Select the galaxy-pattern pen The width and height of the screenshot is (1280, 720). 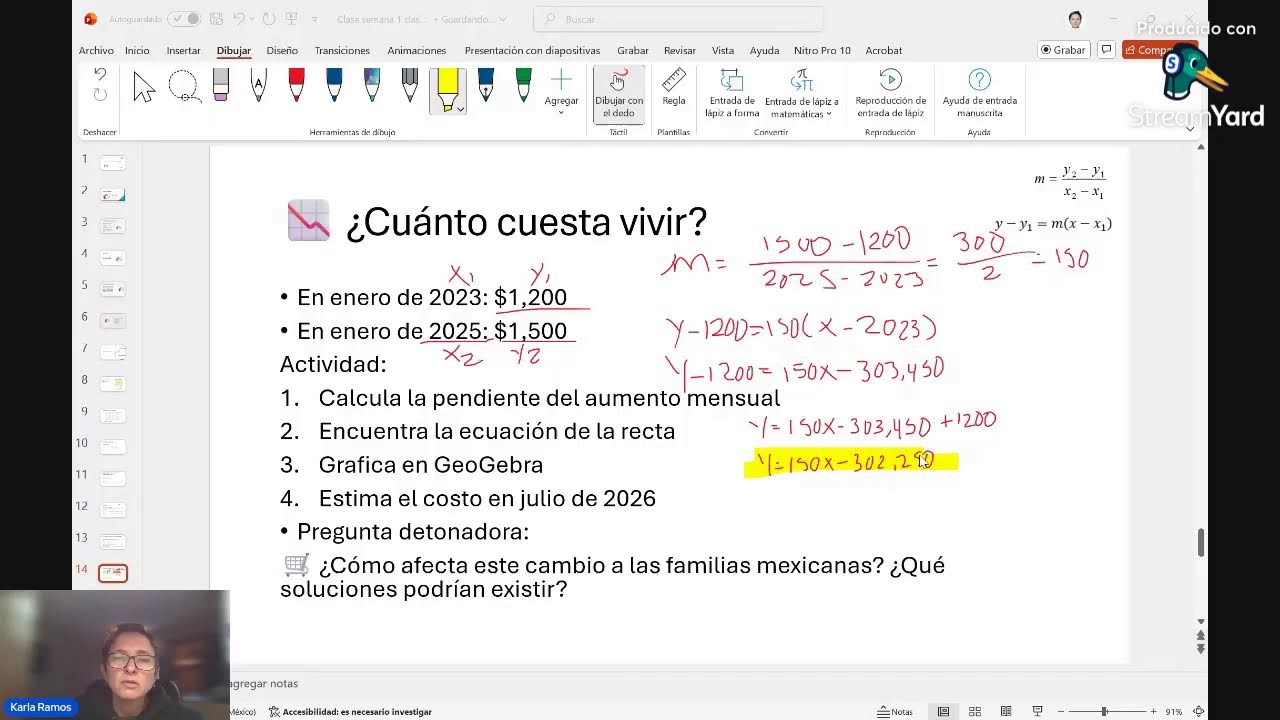pyautogui.click(x=372, y=86)
